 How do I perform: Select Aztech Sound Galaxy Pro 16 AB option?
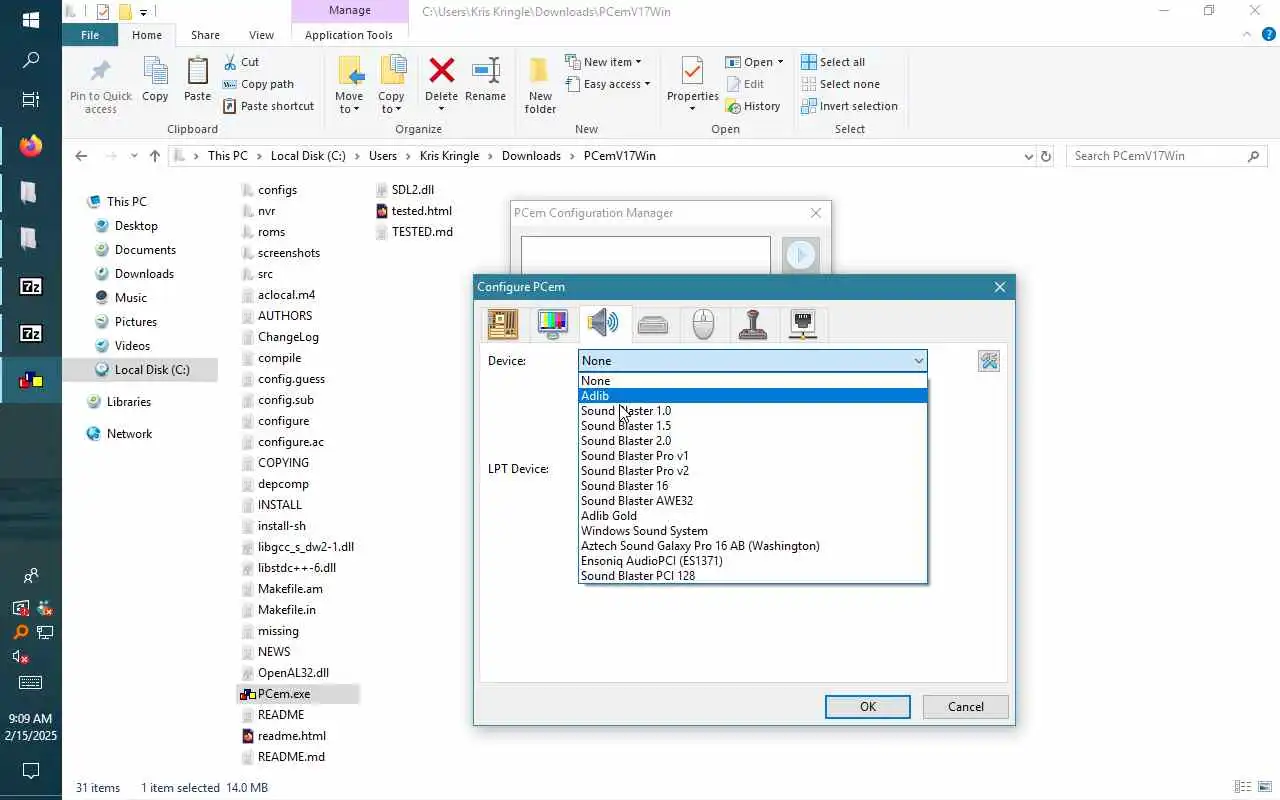click(x=753, y=546)
